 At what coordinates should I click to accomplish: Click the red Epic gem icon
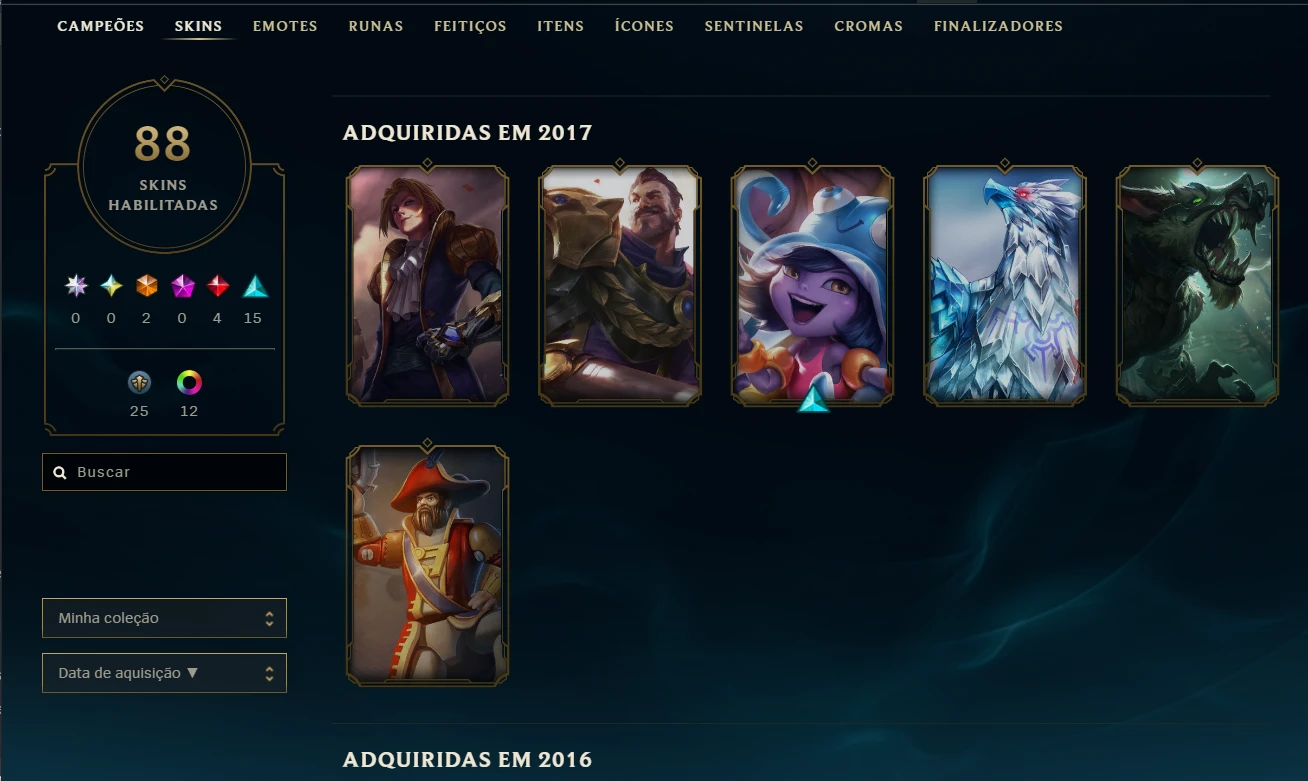click(x=218, y=286)
